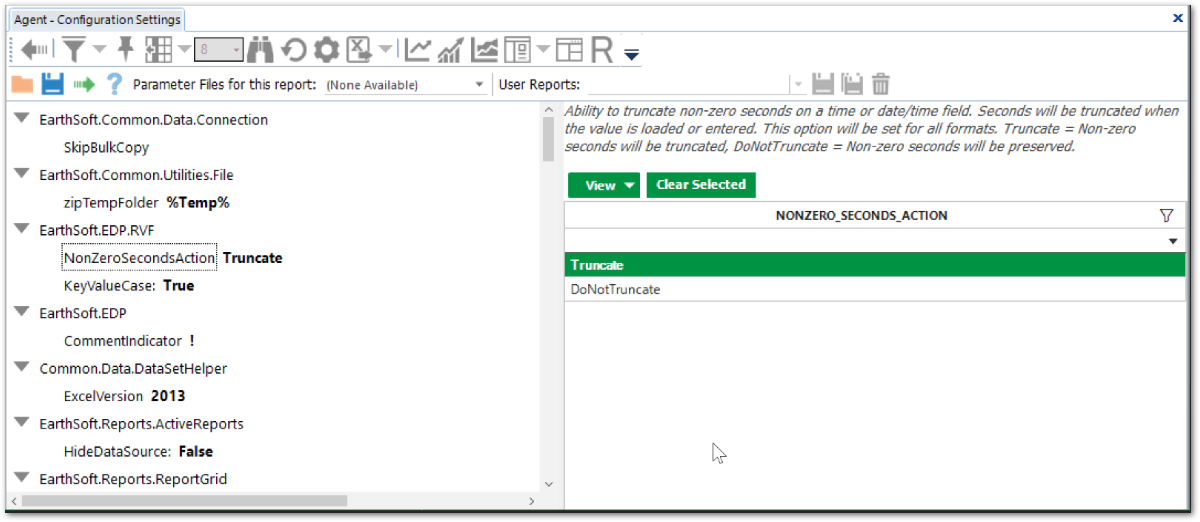
Task: Click the line chart toolbar icon
Action: 418,49
